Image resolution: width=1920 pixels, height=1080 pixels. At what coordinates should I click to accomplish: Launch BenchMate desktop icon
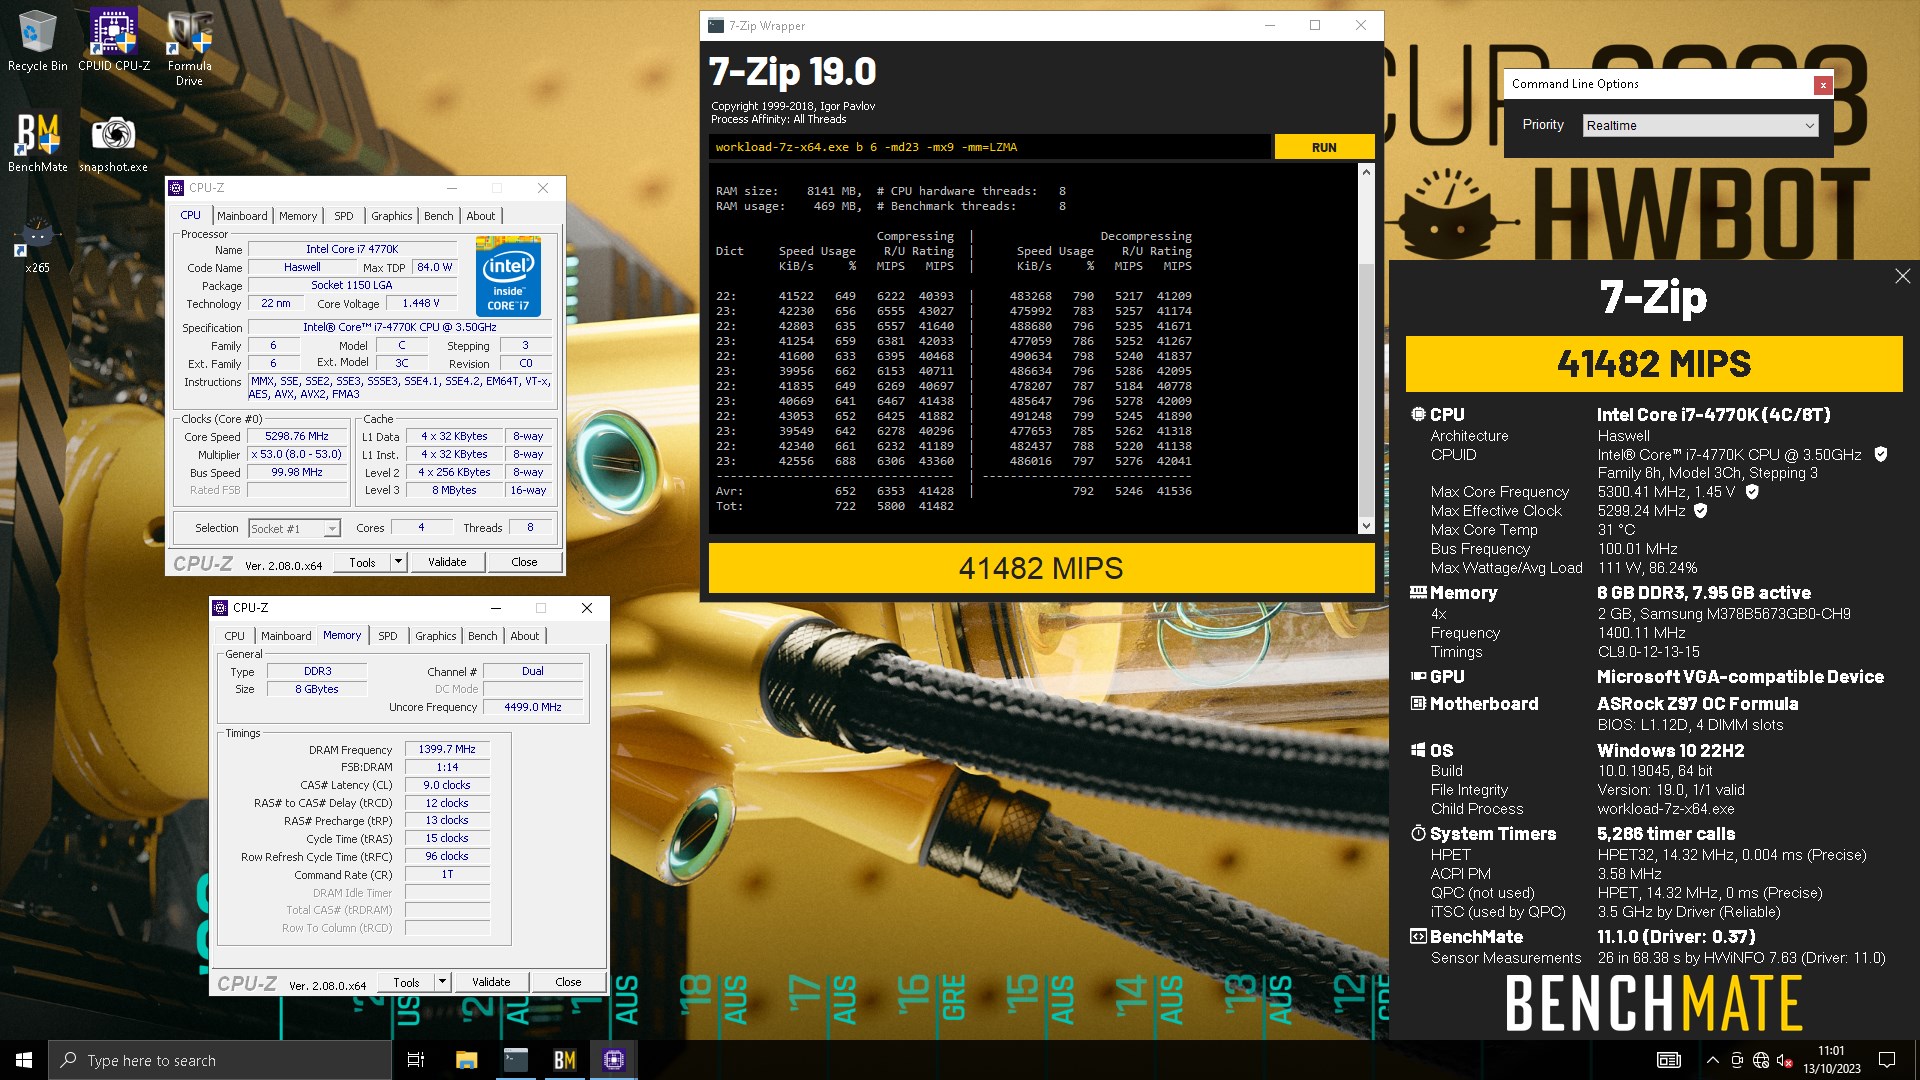pos(37,141)
